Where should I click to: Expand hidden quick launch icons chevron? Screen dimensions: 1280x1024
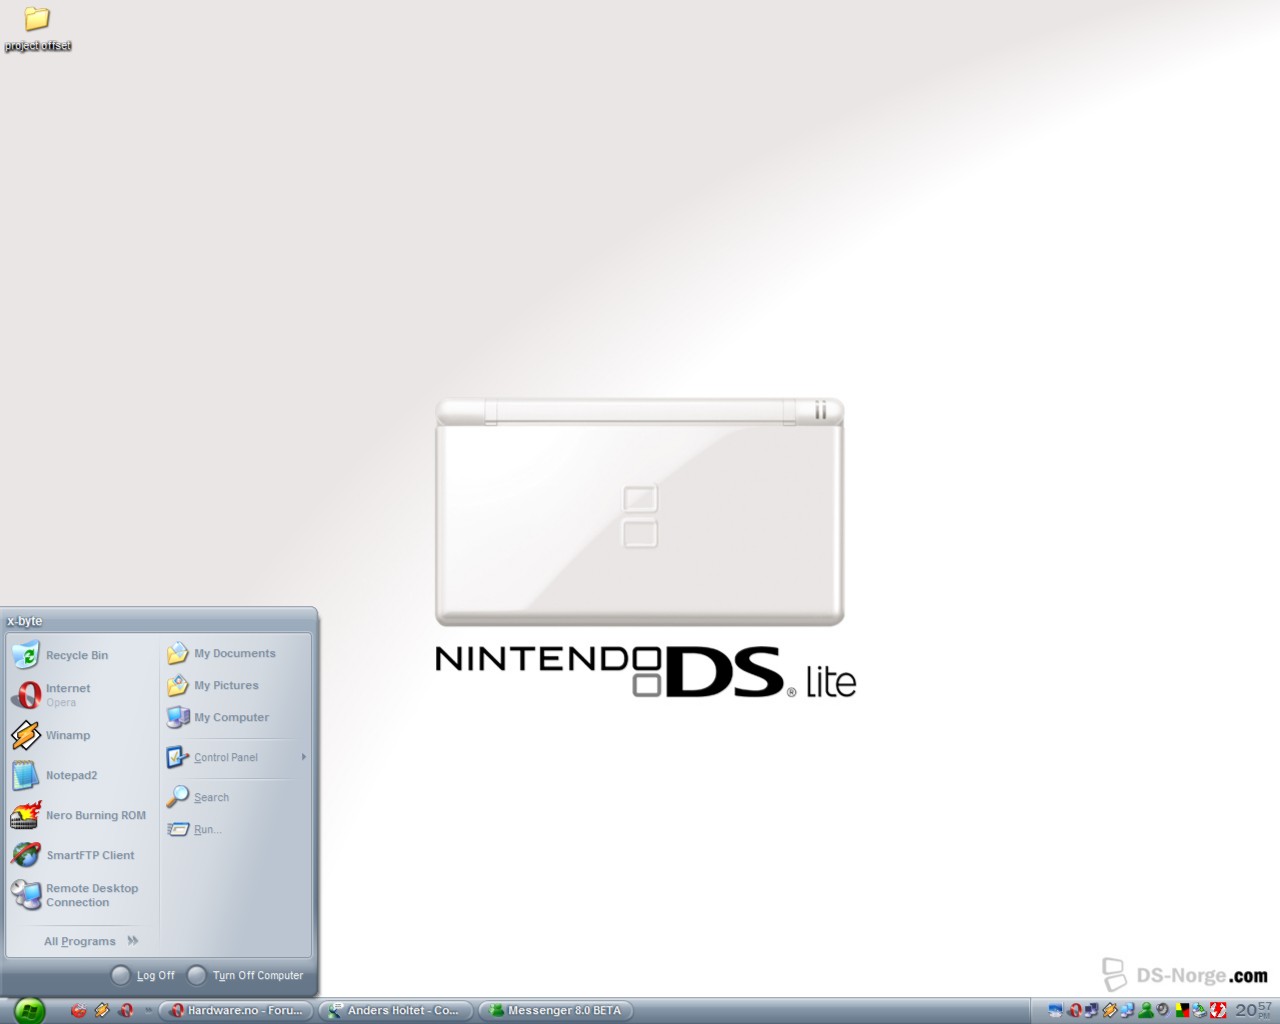(x=148, y=1010)
